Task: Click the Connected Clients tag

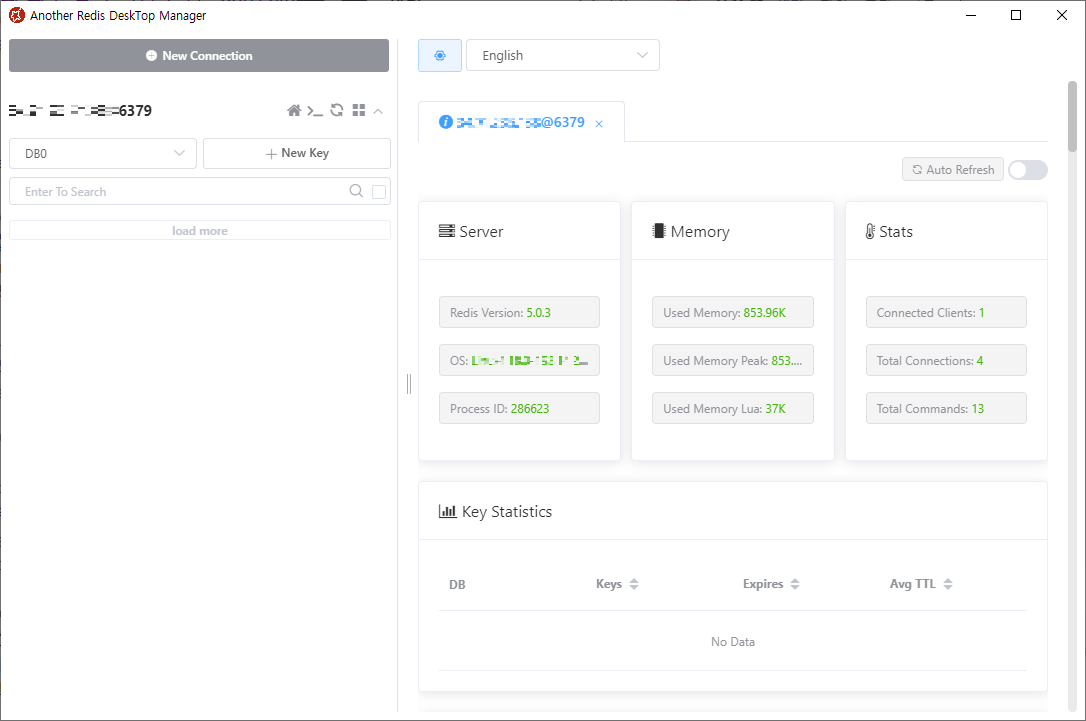Action: pyautogui.click(x=946, y=312)
